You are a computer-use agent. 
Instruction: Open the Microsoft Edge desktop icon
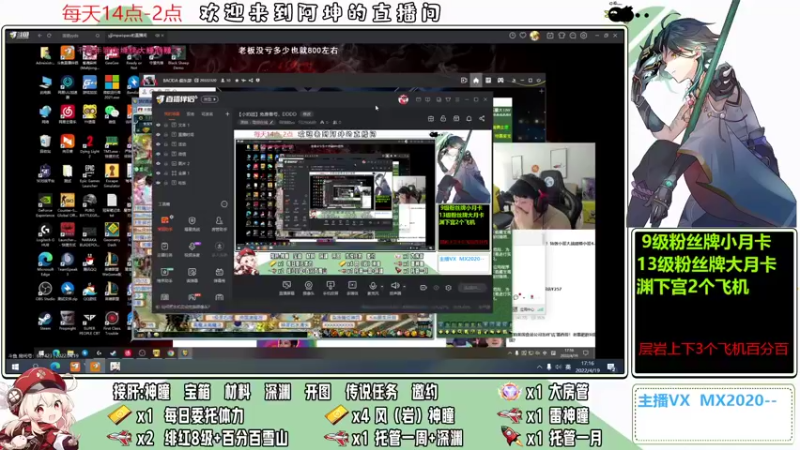45,262
